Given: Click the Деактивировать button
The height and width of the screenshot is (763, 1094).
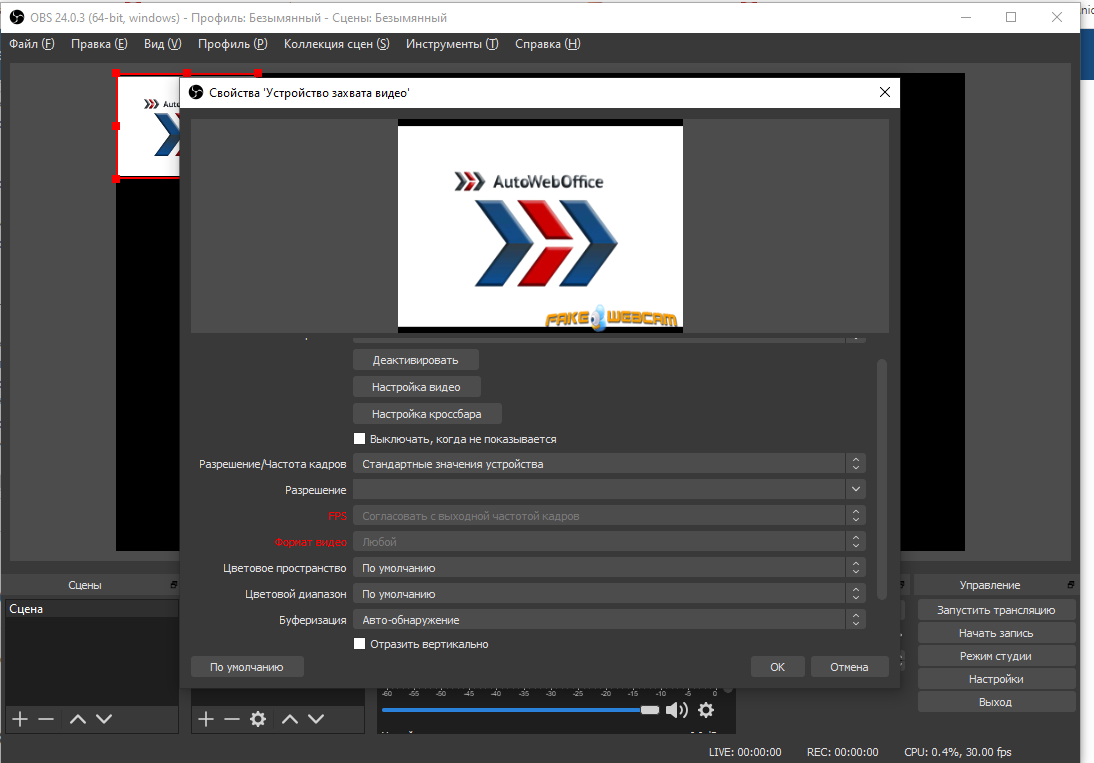Looking at the screenshot, I should pos(416,360).
